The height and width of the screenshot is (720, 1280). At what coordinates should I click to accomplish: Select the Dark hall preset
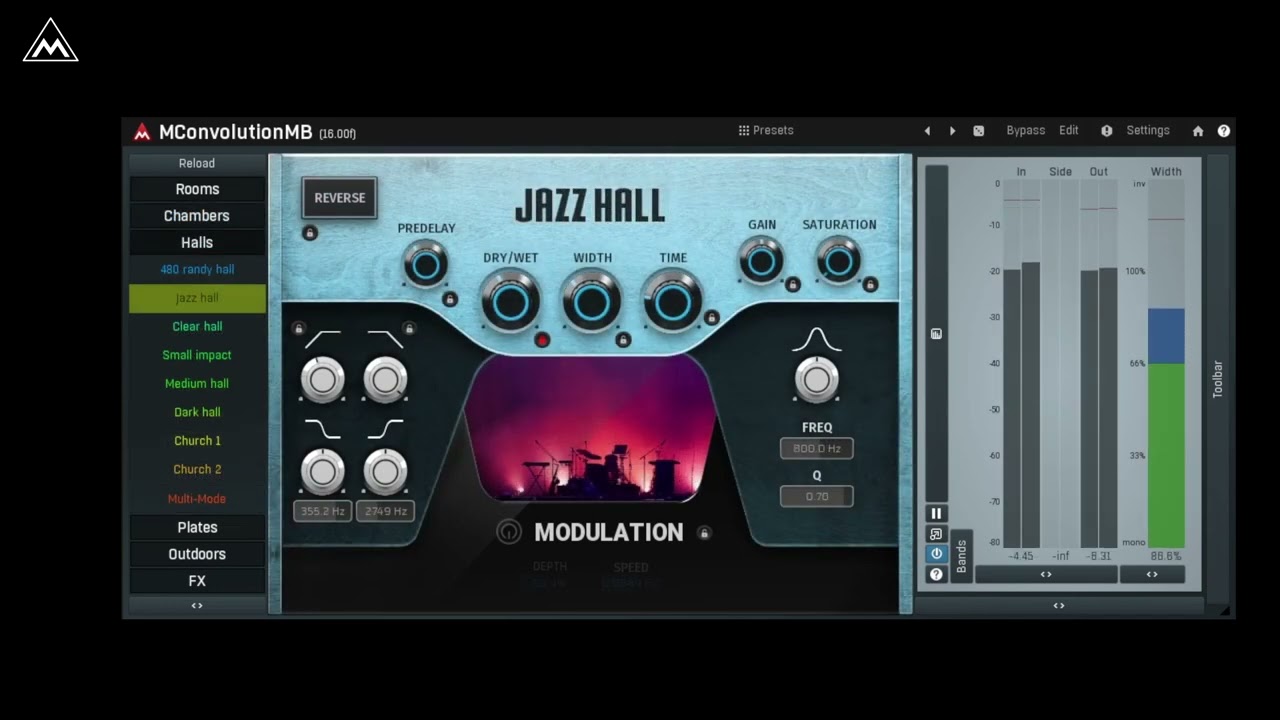pyautogui.click(x=197, y=413)
